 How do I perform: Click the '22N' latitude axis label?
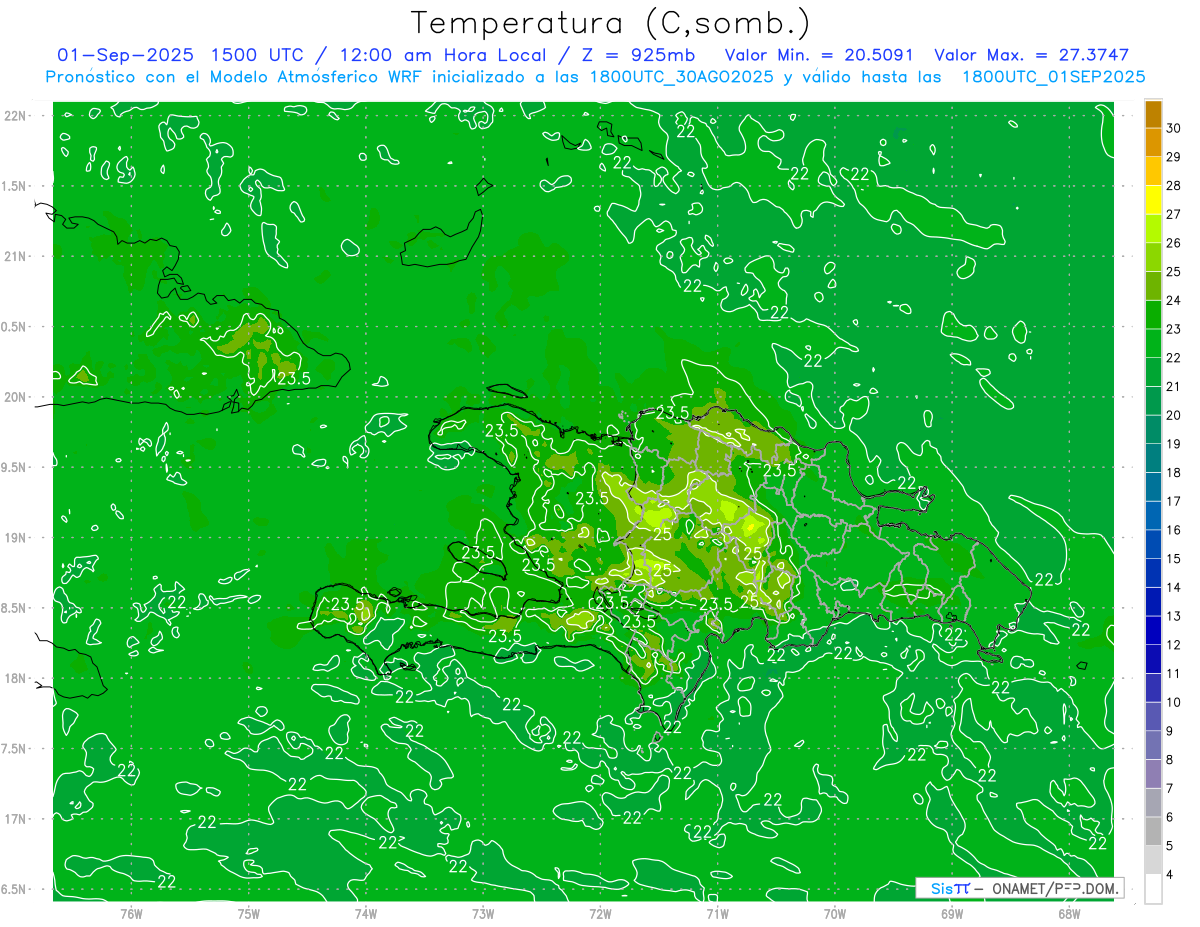[15, 115]
